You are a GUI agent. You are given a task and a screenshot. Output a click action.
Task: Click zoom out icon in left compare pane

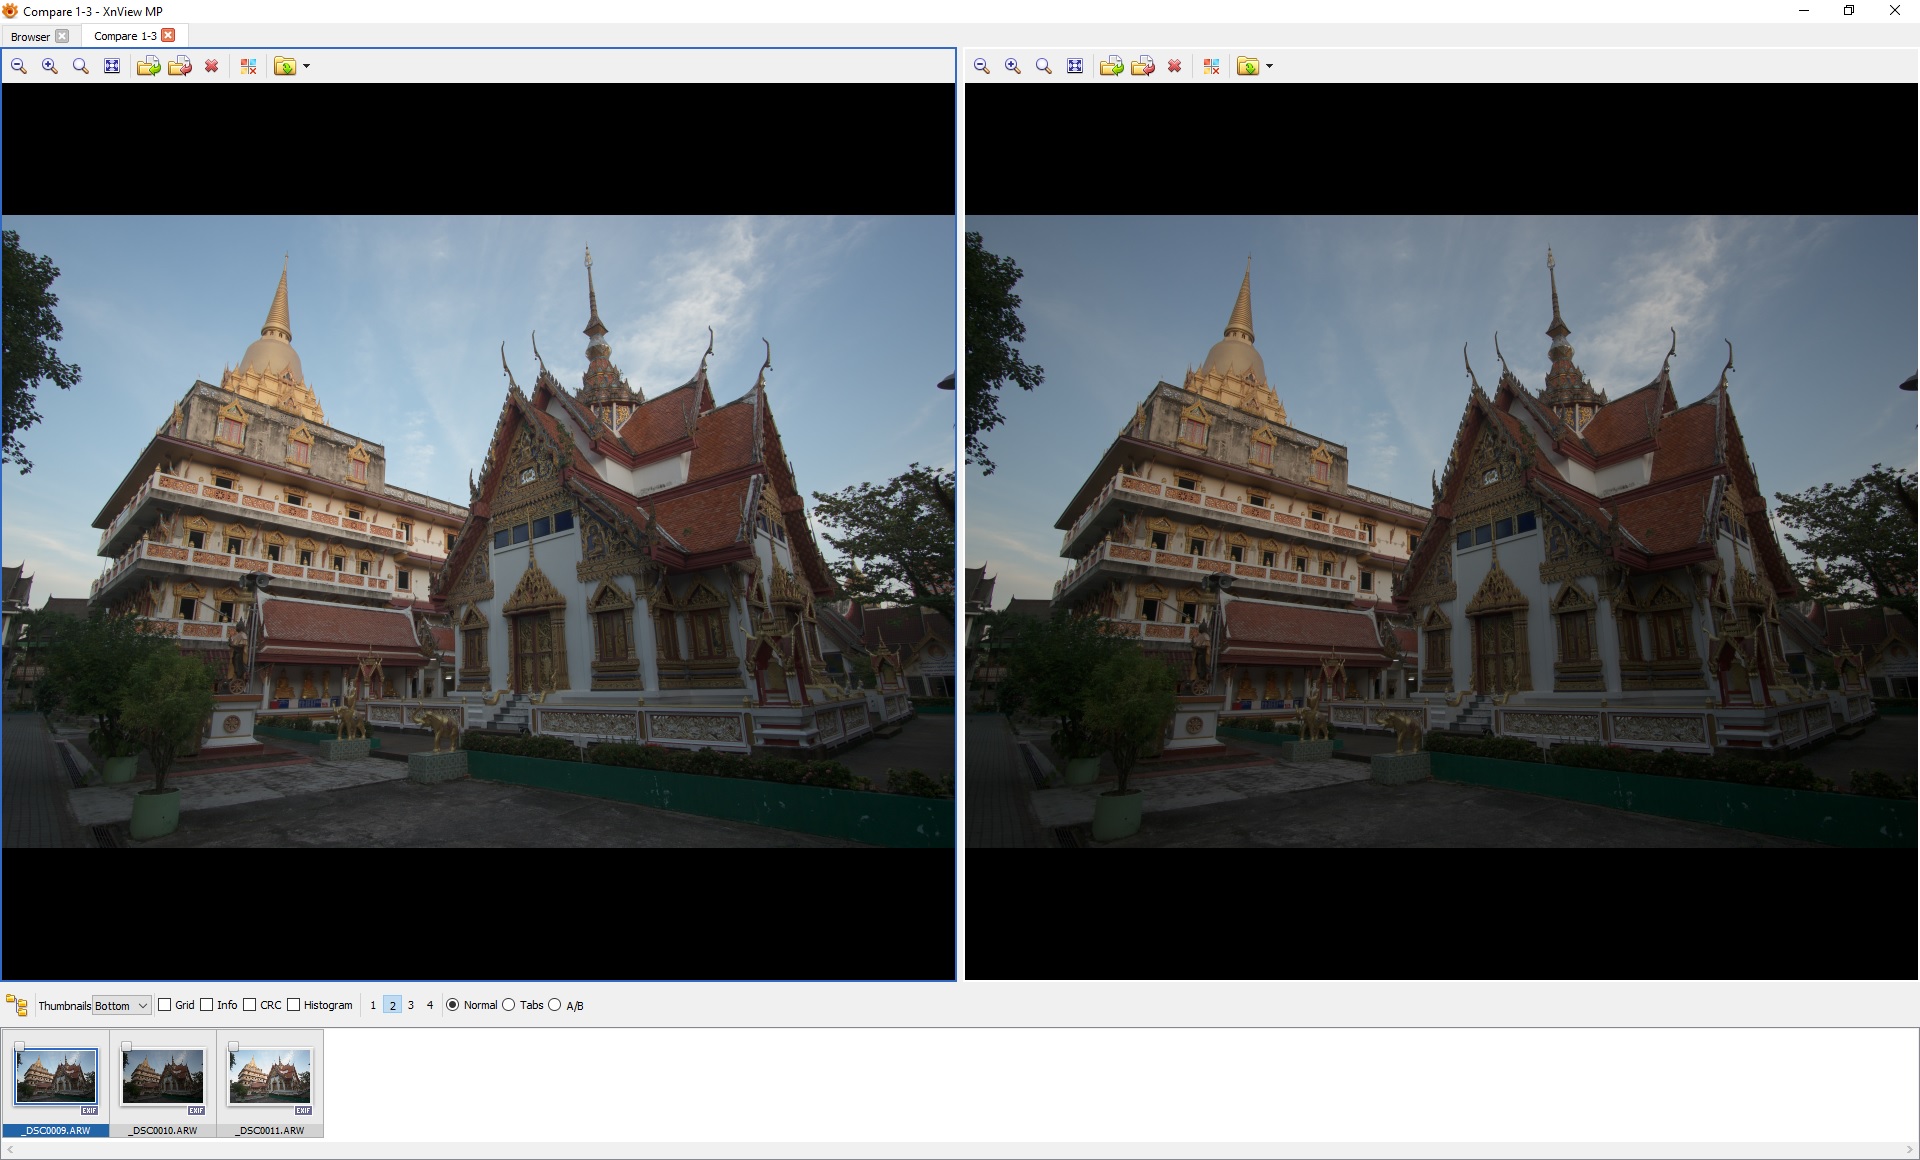[x=19, y=66]
